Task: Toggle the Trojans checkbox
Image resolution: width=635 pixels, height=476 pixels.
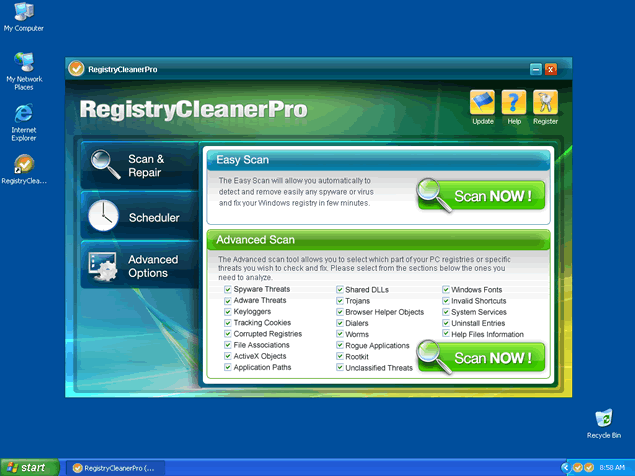Action: pos(338,300)
